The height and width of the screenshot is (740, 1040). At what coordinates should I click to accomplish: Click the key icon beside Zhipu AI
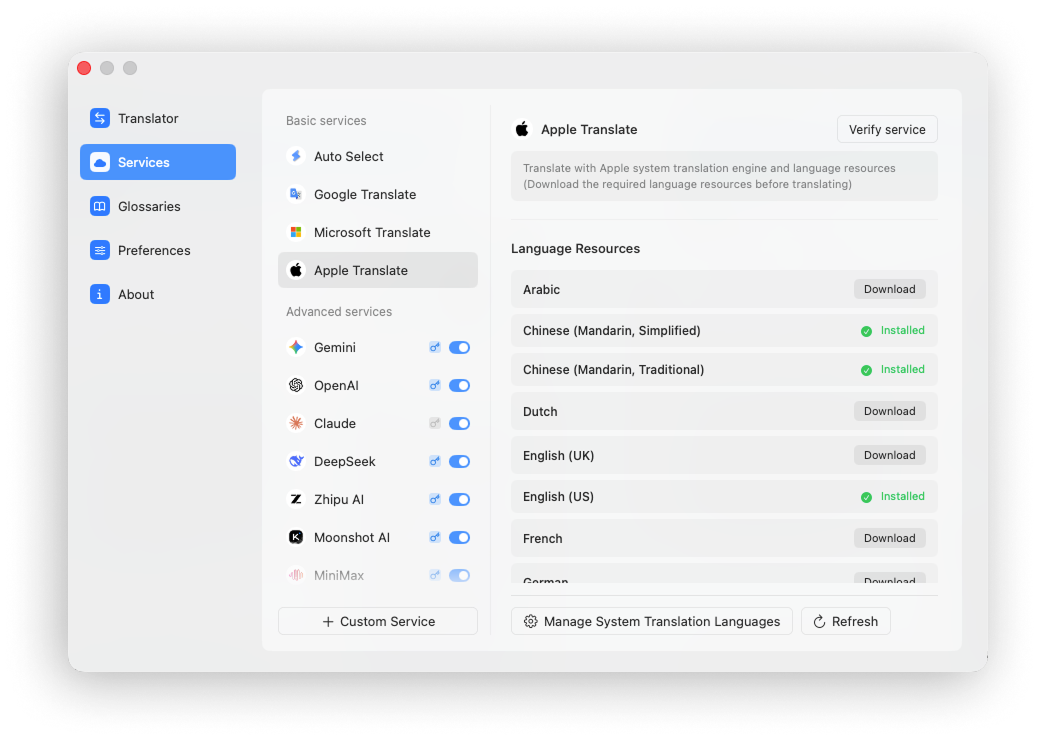[x=434, y=499]
